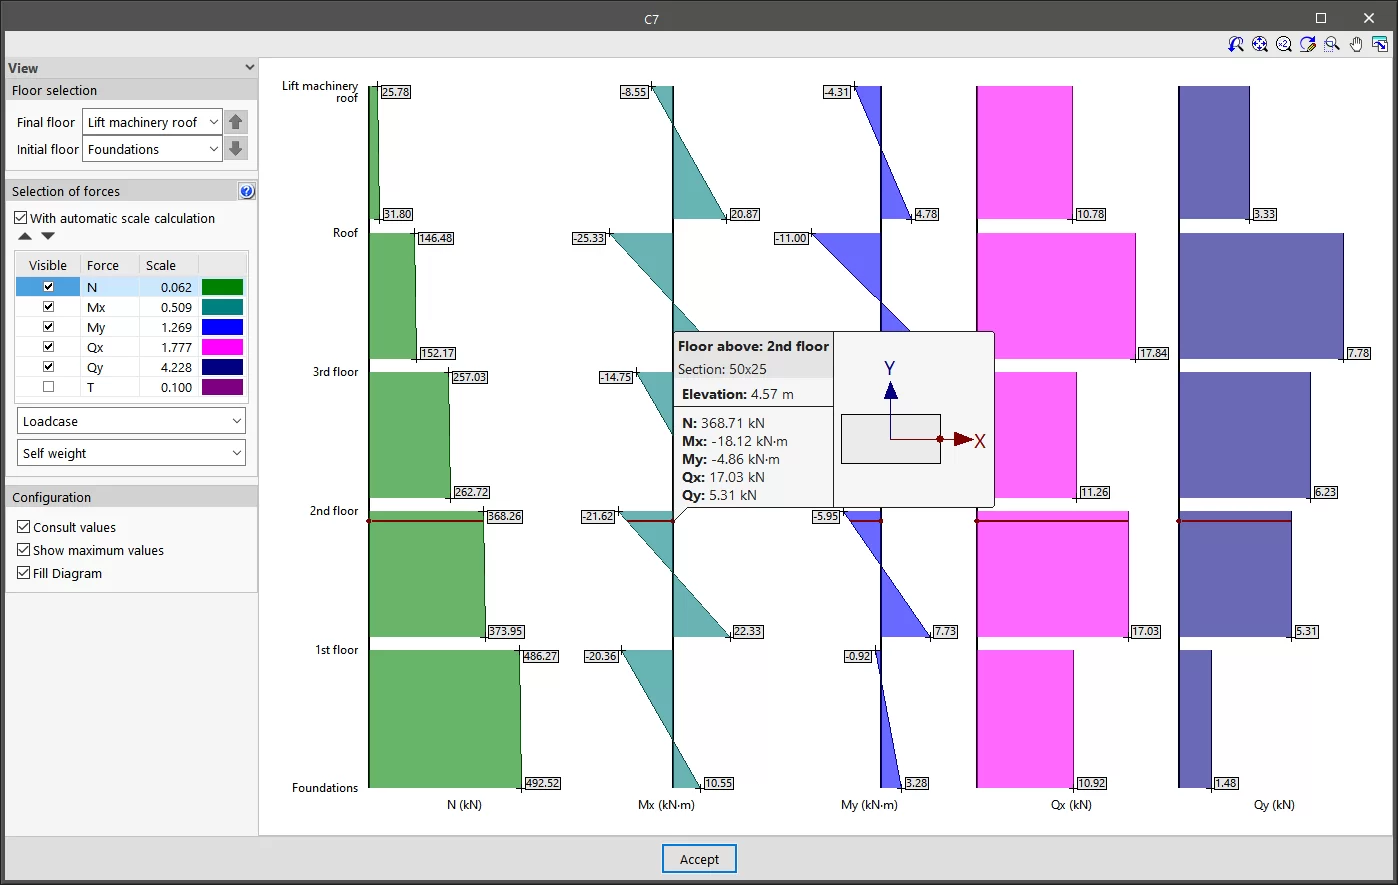The image size is (1398, 885).
Task: Select the pan hand tool
Action: (1356, 44)
